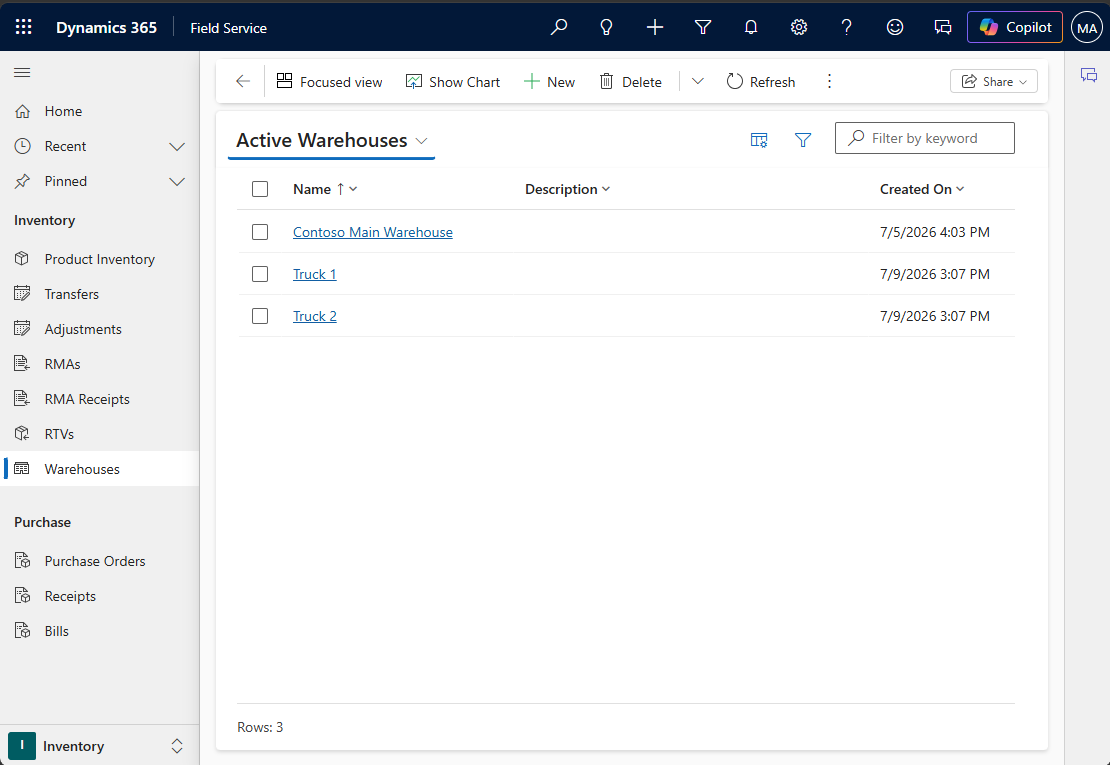Screen dimensions: 1110x765
Task: Open the more commands ellipsis
Action: (829, 81)
